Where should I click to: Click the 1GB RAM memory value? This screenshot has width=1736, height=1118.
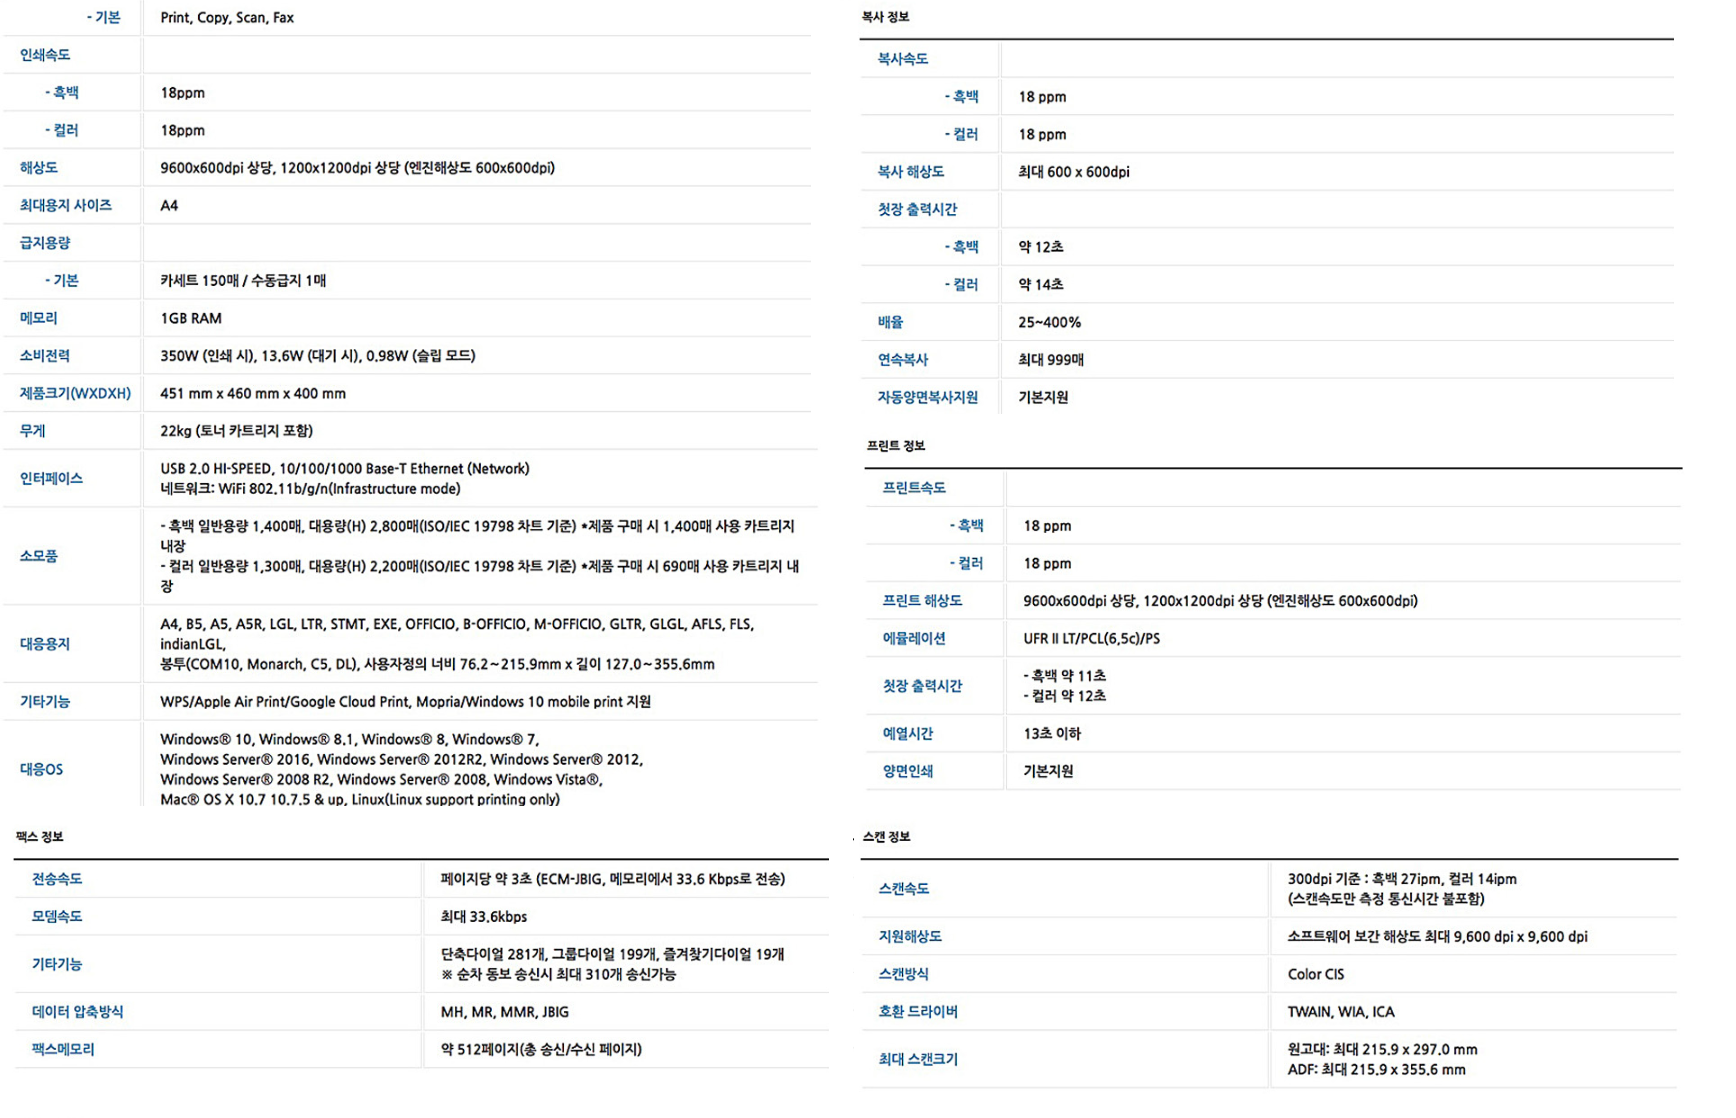pyautogui.click(x=191, y=318)
